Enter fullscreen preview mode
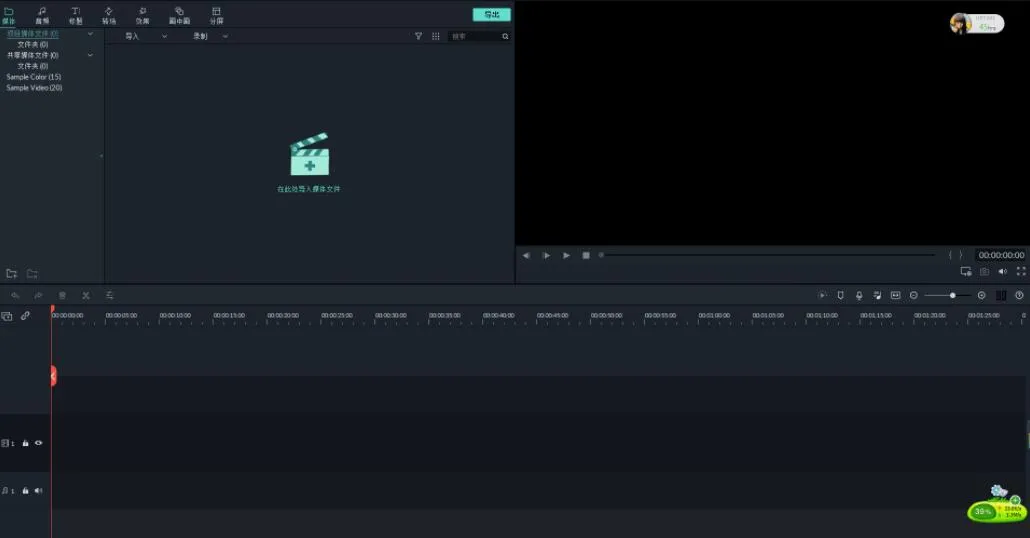This screenshot has width=1030, height=538. point(1021,271)
